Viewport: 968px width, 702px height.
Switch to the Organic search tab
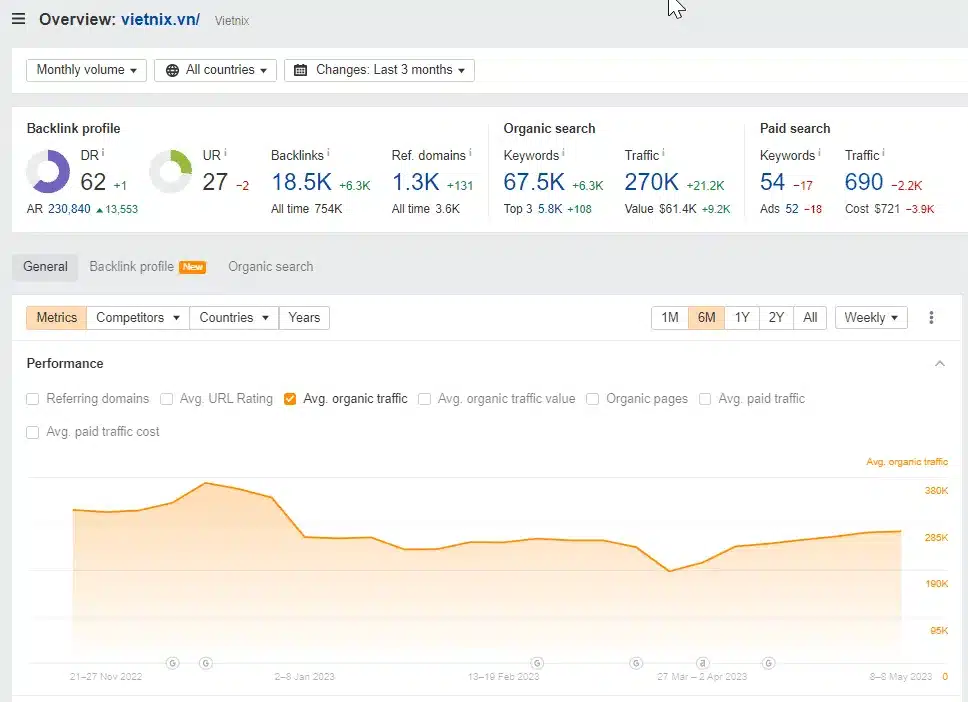(x=270, y=267)
